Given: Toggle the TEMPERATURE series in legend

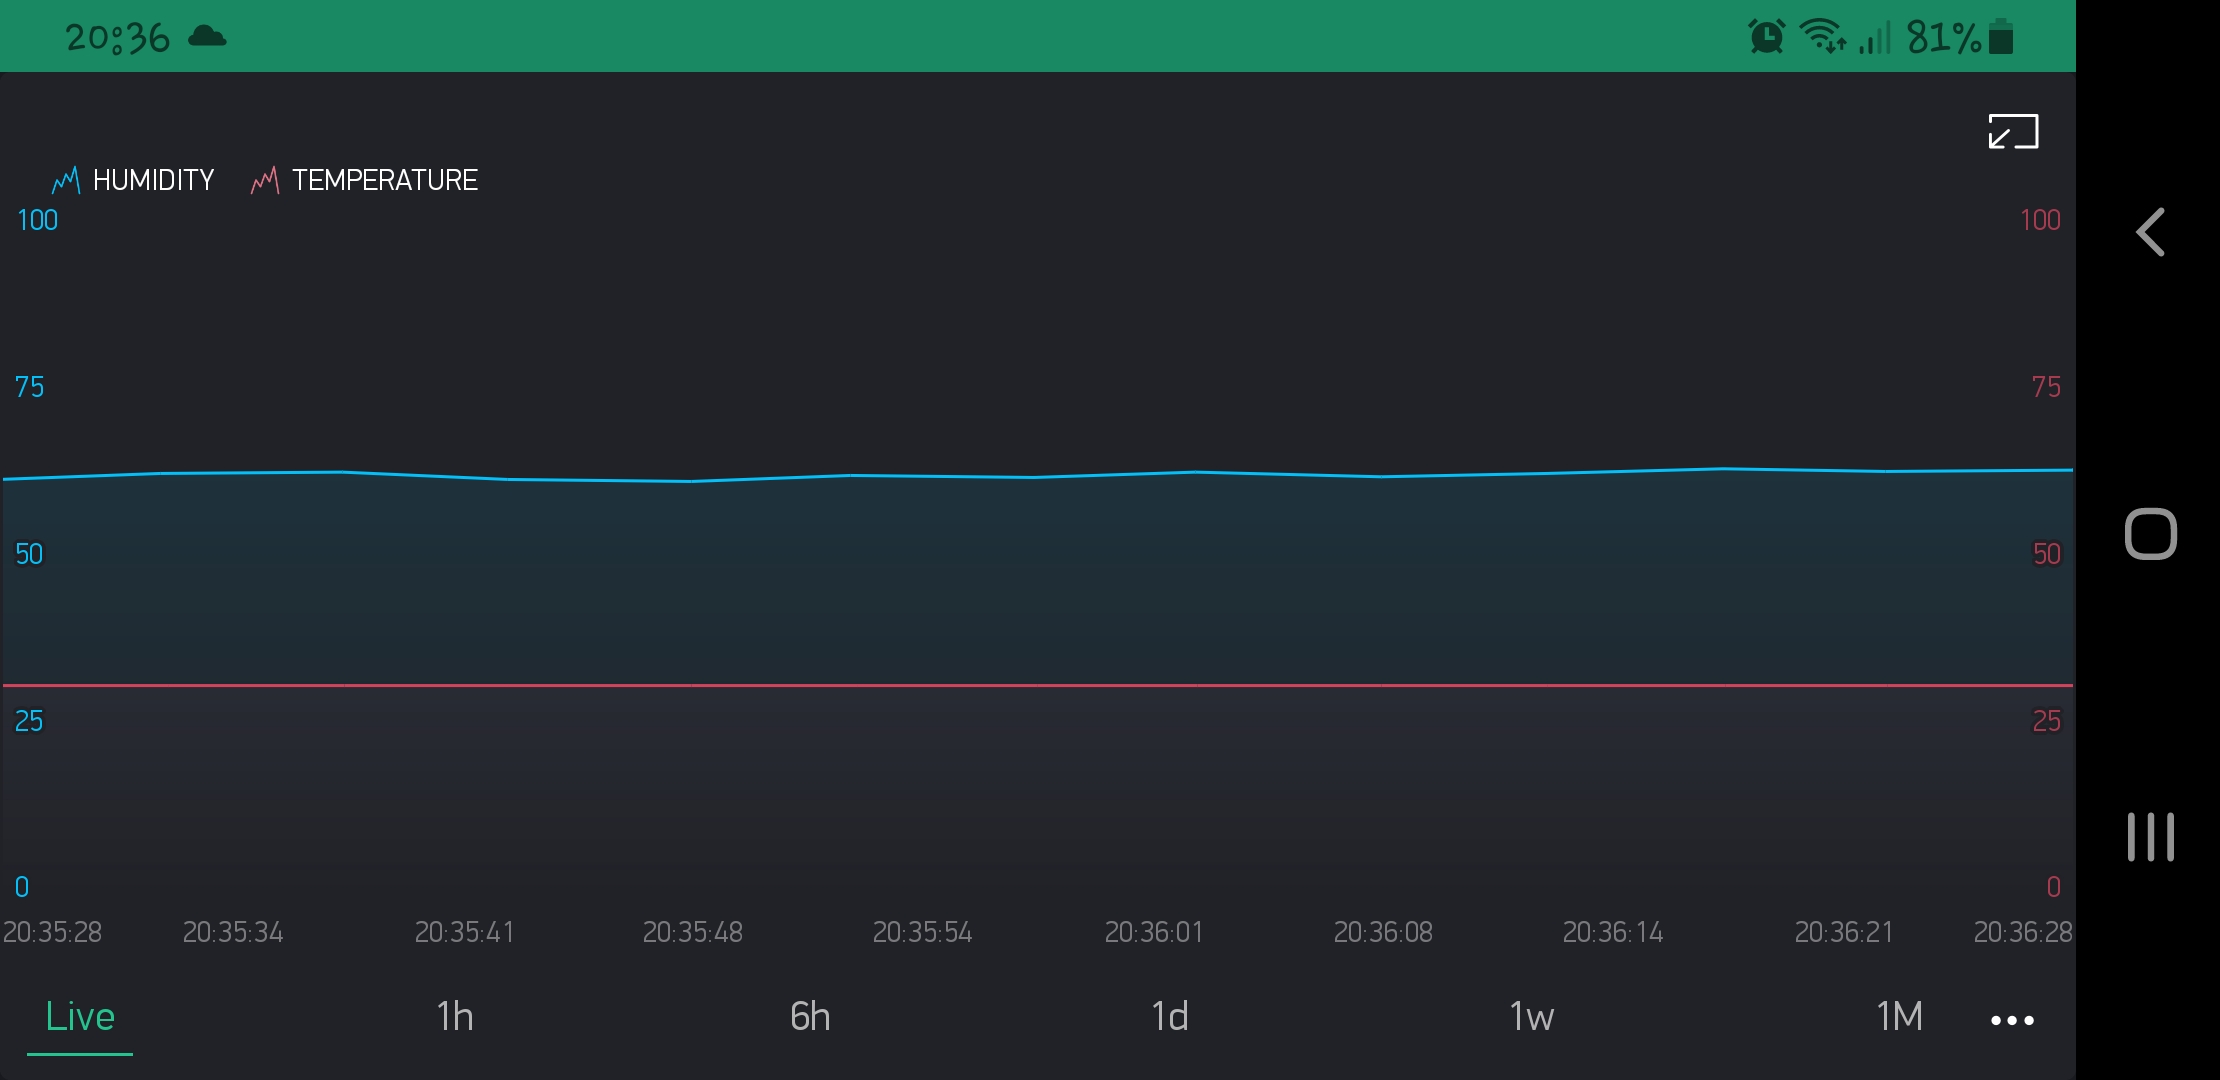Looking at the screenshot, I should 365,180.
